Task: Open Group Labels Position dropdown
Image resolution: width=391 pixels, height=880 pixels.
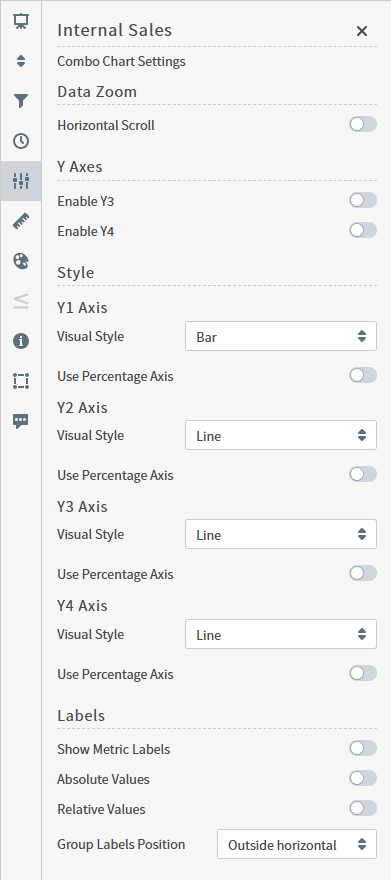Action: (x=297, y=844)
